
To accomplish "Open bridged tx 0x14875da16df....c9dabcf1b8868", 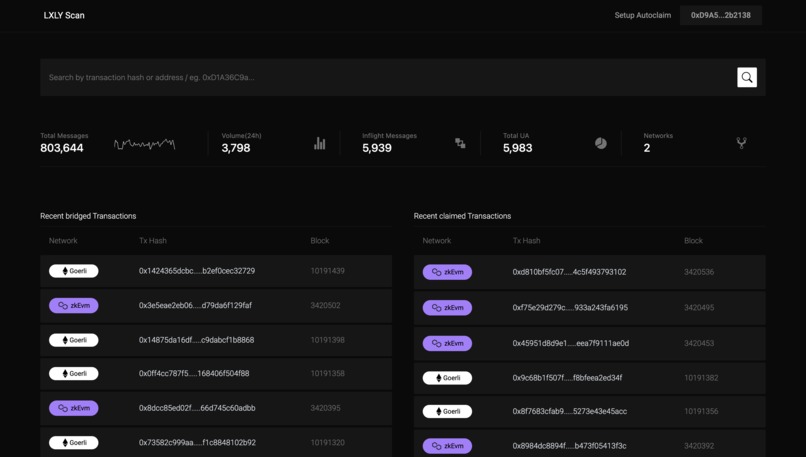I will pyautogui.click(x=196, y=340).
